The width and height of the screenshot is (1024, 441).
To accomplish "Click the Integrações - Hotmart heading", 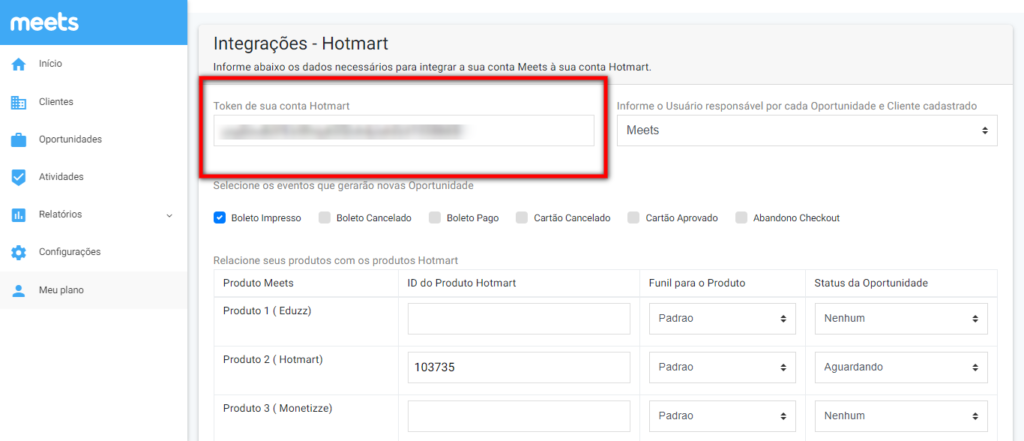I will pos(301,44).
